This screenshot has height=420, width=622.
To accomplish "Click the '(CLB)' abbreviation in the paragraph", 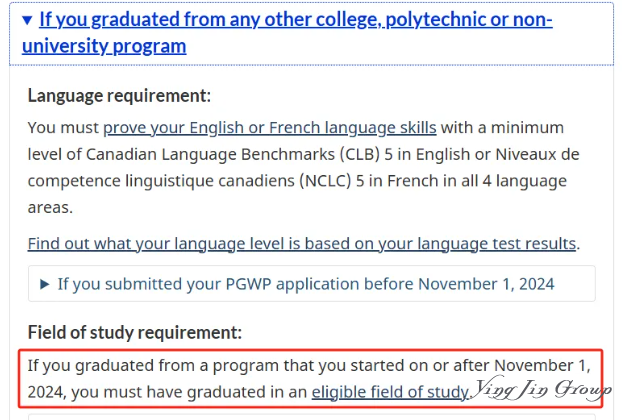I will coord(360,154).
